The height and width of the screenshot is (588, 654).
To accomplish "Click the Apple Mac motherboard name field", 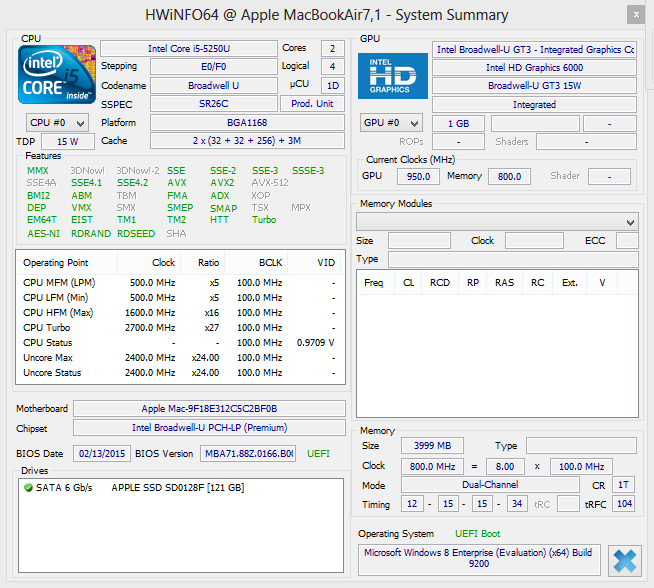I will (x=209, y=409).
